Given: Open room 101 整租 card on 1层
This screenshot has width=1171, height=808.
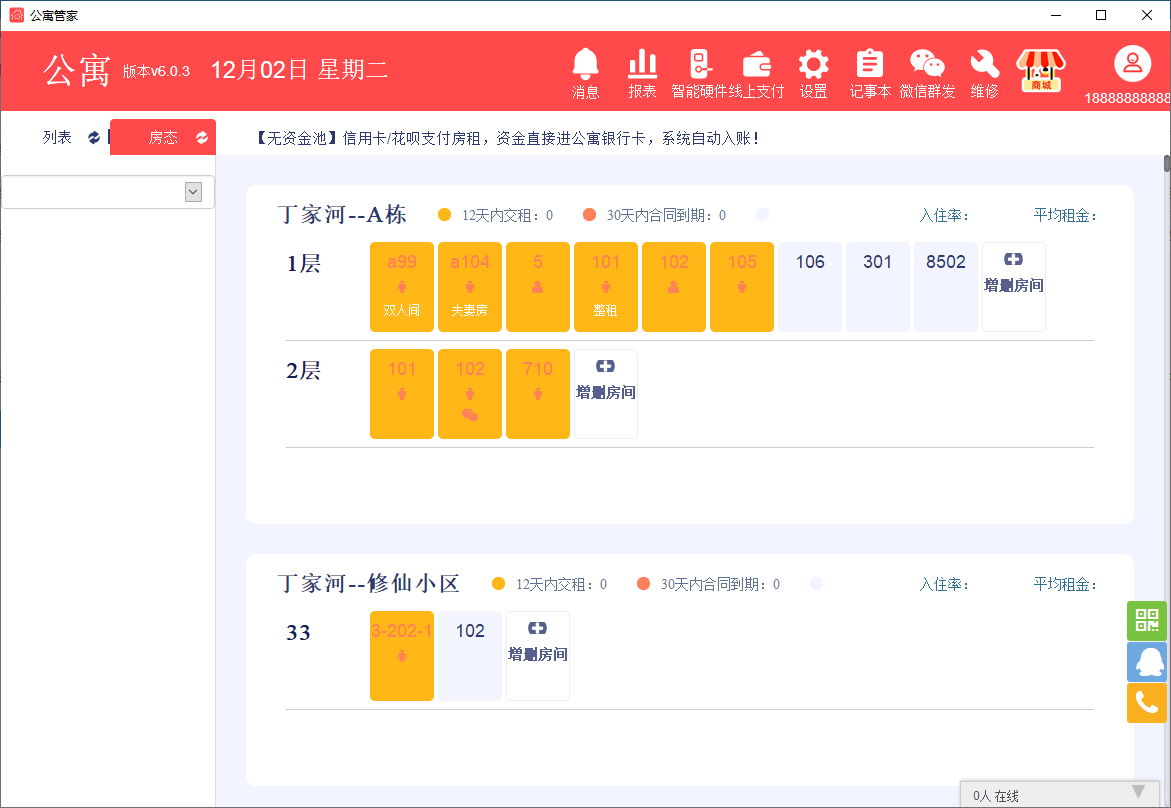Looking at the screenshot, I should pos(606,287).
